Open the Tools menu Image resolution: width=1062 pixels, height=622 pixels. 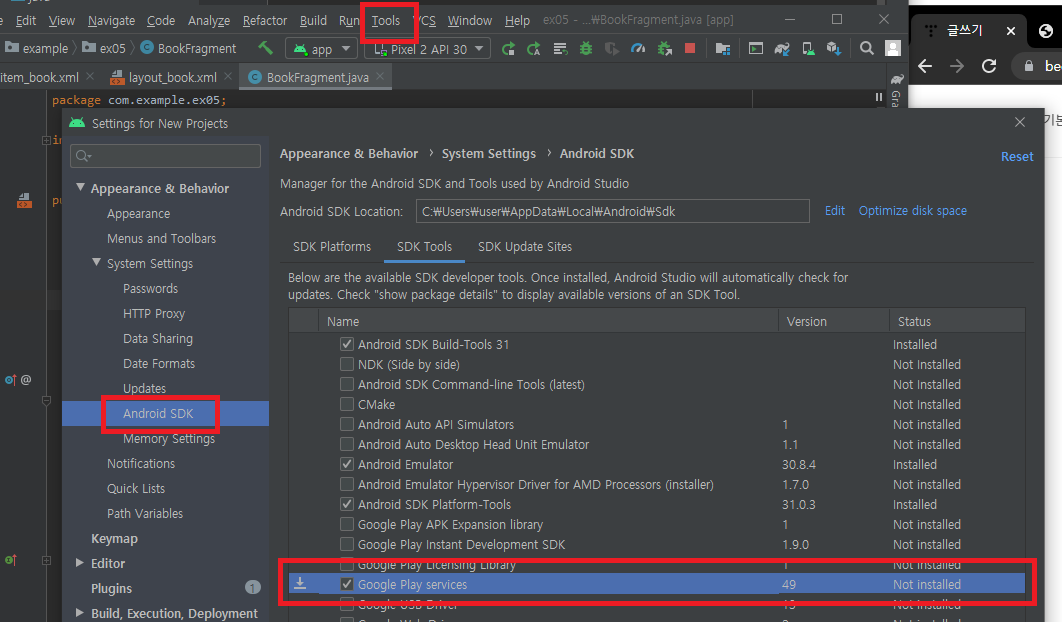385,20
